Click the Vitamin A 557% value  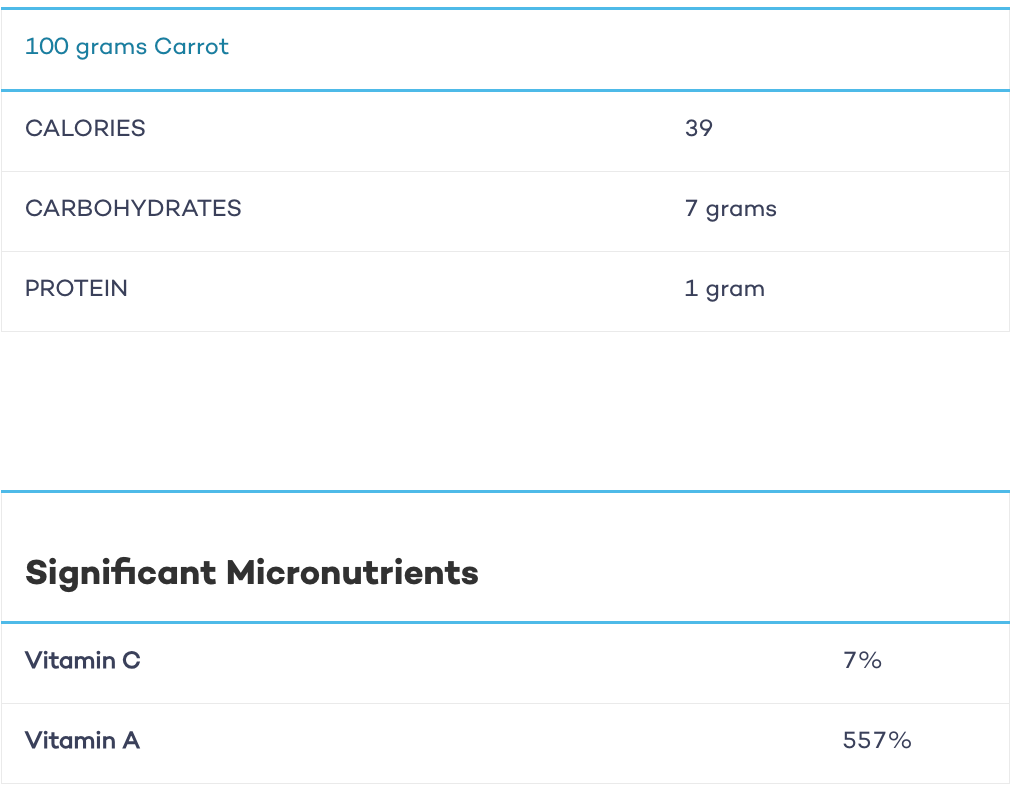click(877, 741)
